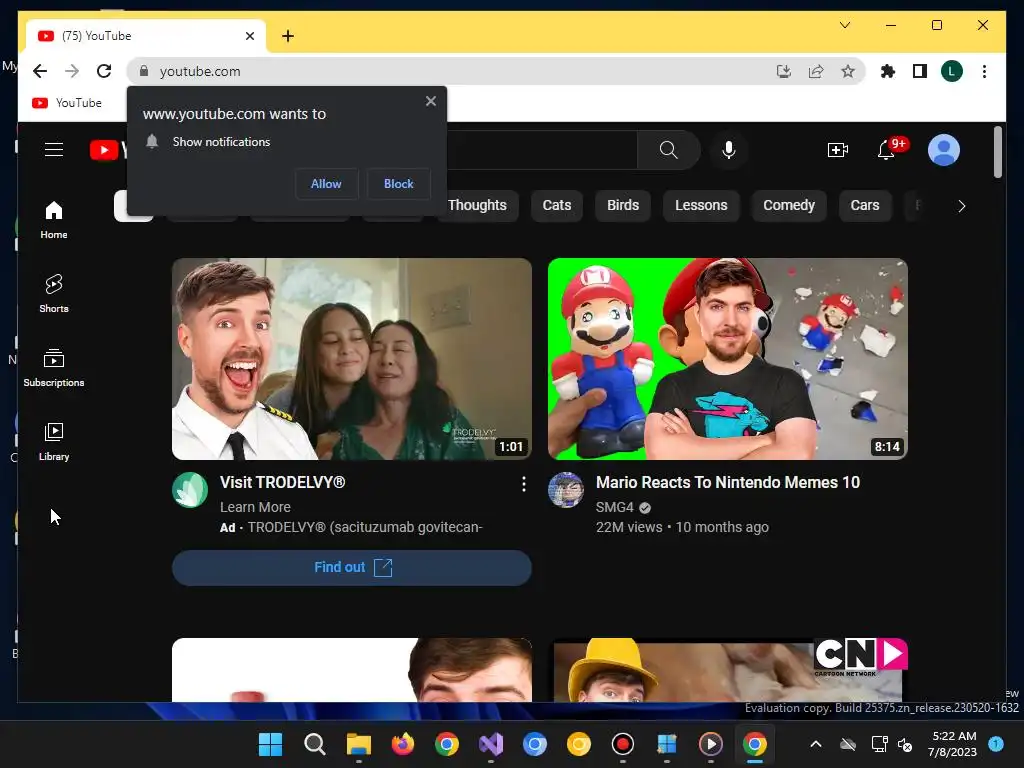Click the Learn More ad link
The image size is (1024, 768).
coord(255,507)
